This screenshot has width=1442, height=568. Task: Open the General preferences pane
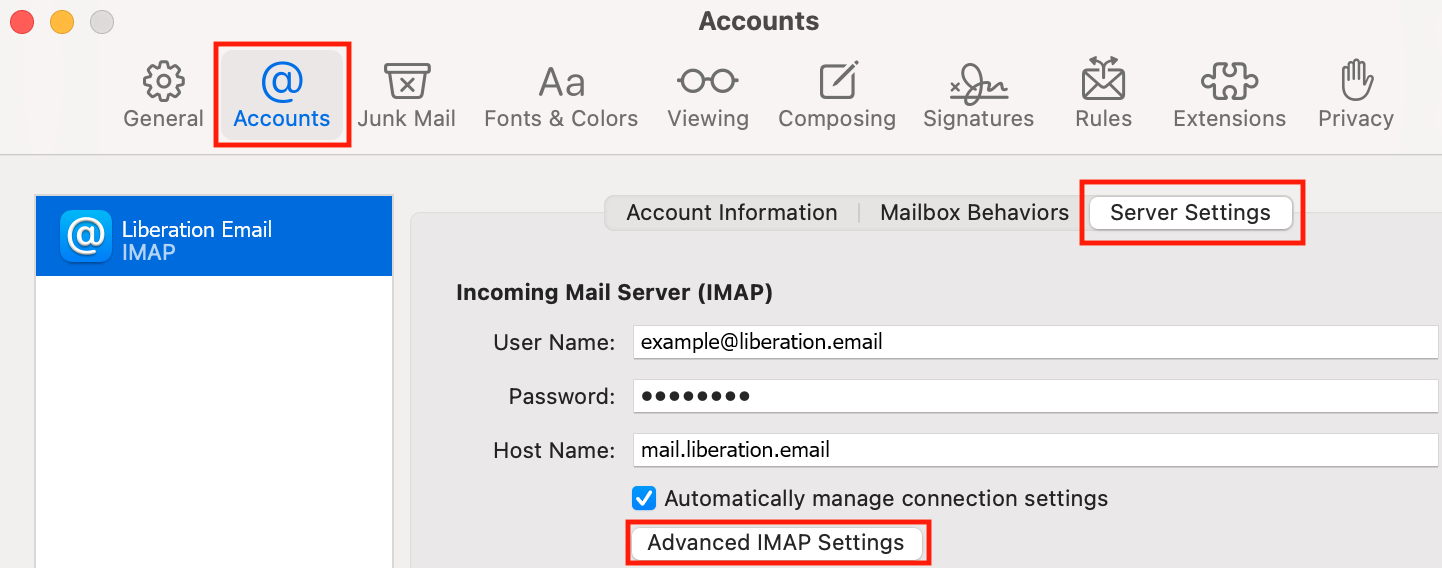click(x=163, y=95)
